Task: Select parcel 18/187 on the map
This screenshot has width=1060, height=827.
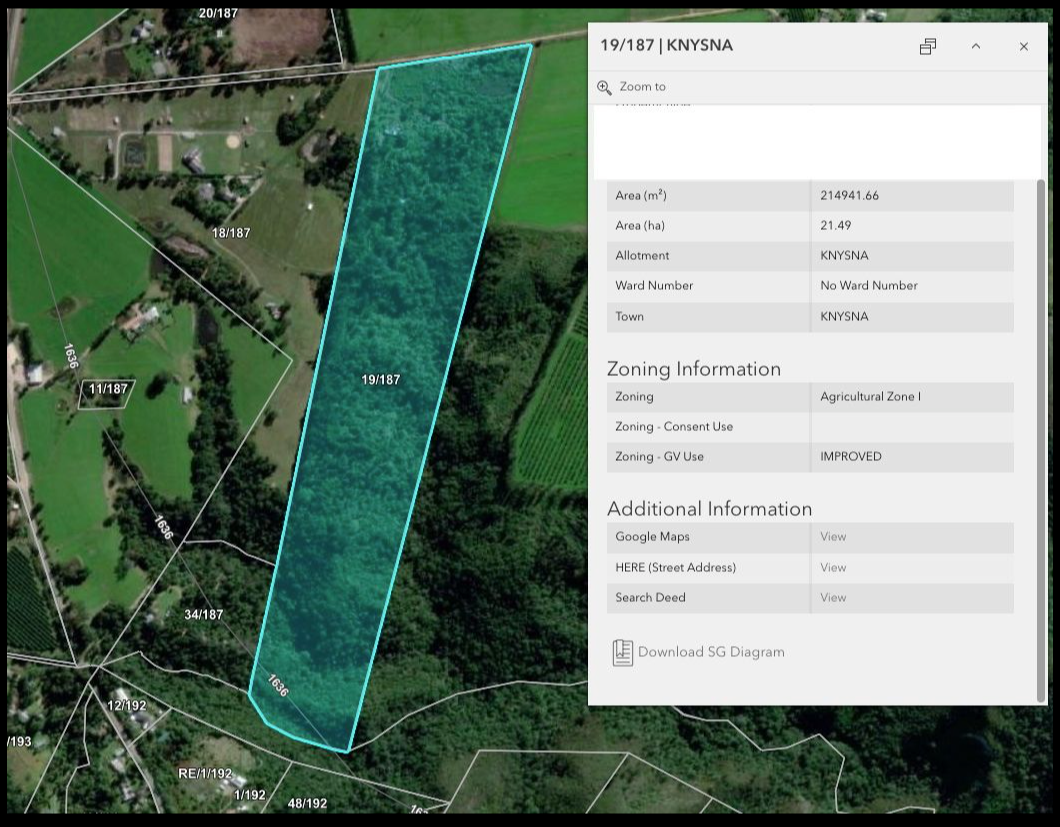Action: point(231,233)
